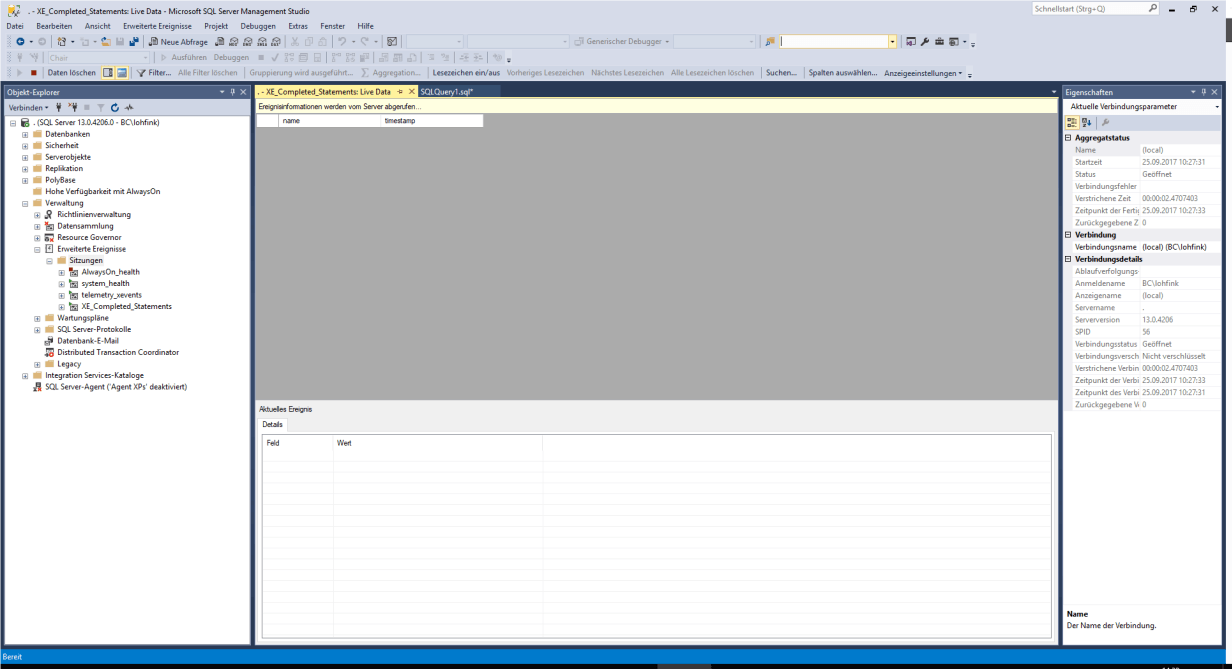Click the Daten löschen button
The height and width of the screenshot is (669, 1232).
(x=72, y=72)
